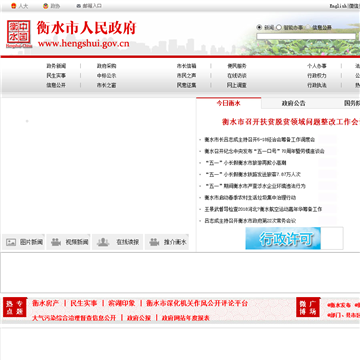Screen dimensions: 360x360
Task: Open 推介衡水 promotion icon button
Action: [167, 242]
